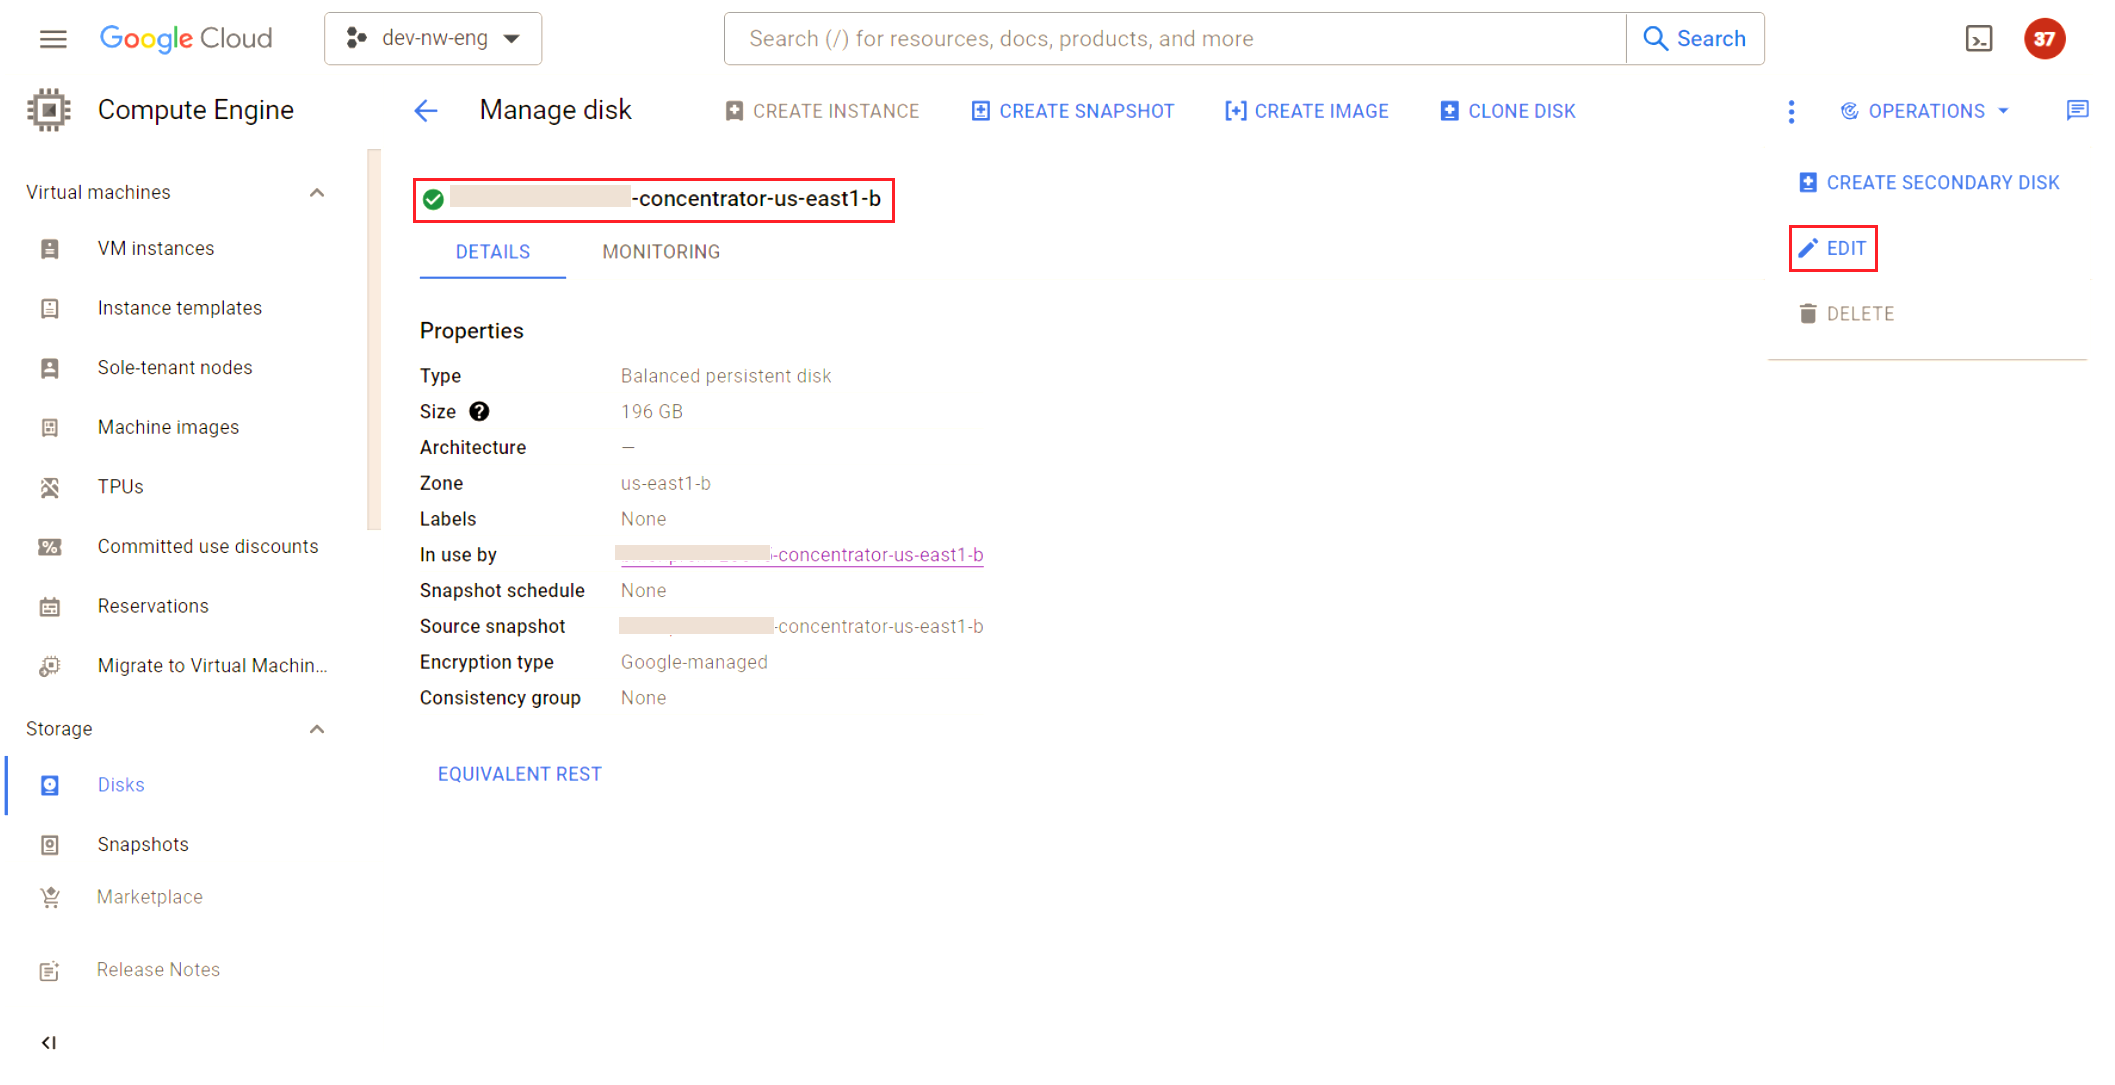Click Create Snapshot in the toolbar
Image resolution: width=2115 pixels, height=1085 pixels.
(x=1073, y=111)
